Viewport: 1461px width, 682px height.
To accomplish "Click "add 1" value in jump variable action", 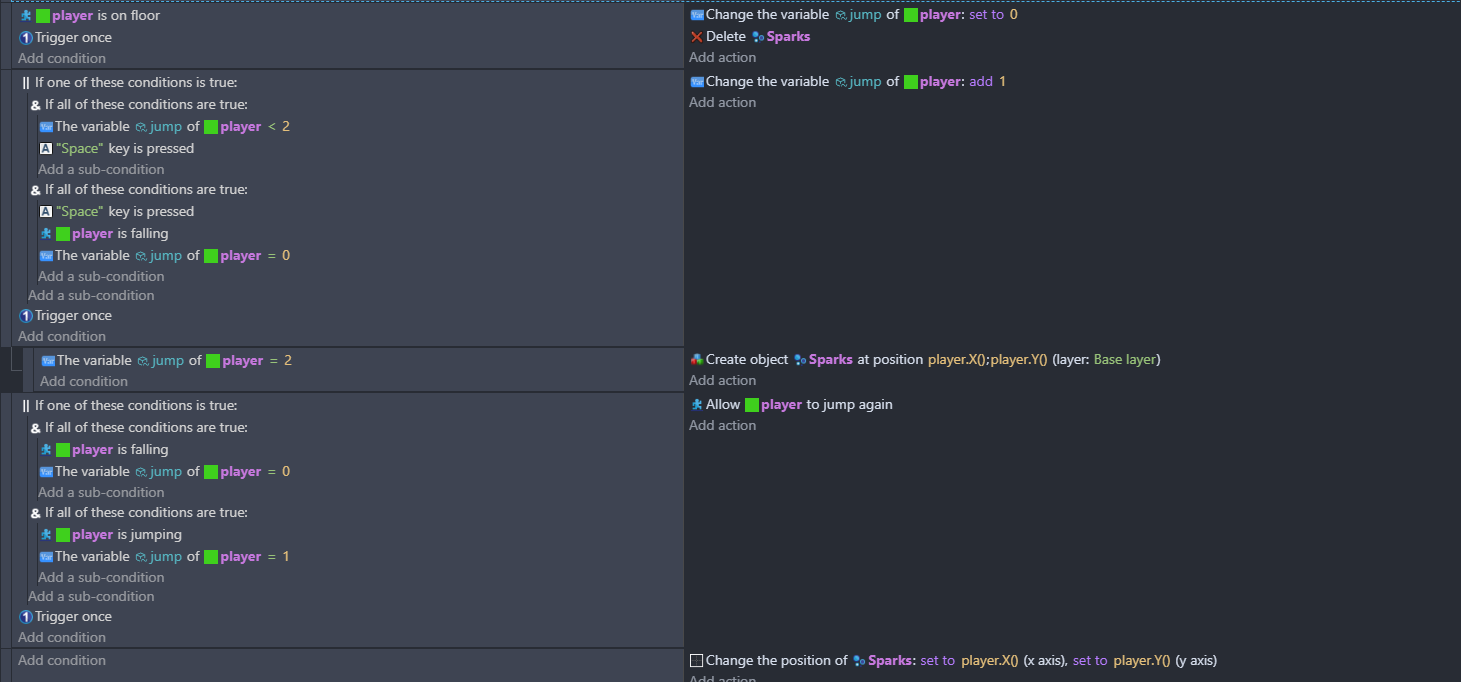I will (x=987, y=82).
